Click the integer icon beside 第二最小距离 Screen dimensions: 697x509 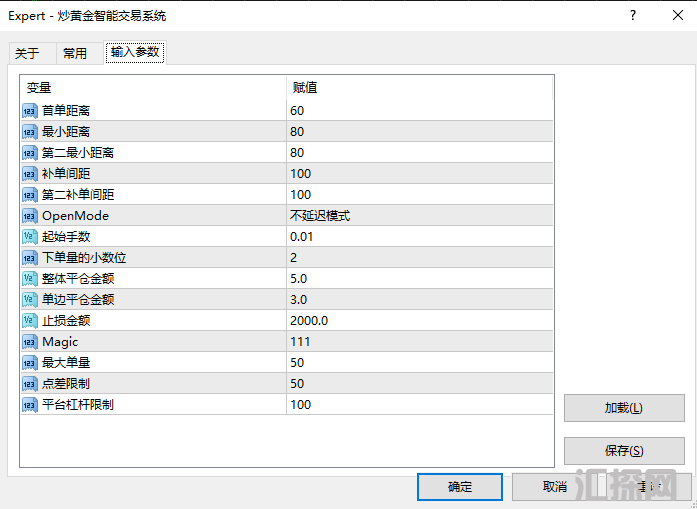pyautogui.click(x=30, y=153)
